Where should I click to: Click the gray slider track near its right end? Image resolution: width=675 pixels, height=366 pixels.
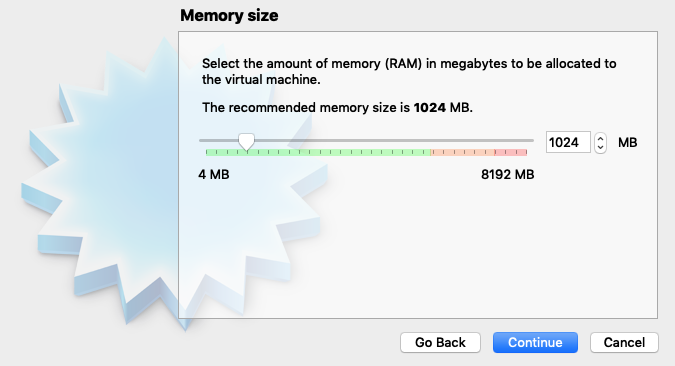pyautogui.click(x=517, y=140)
